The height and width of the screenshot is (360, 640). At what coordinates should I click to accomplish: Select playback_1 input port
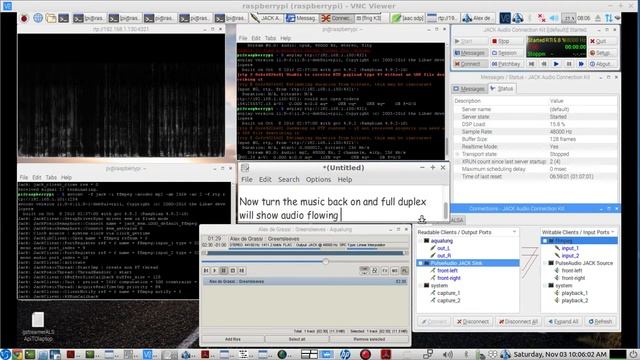click(x=575, y=293)
